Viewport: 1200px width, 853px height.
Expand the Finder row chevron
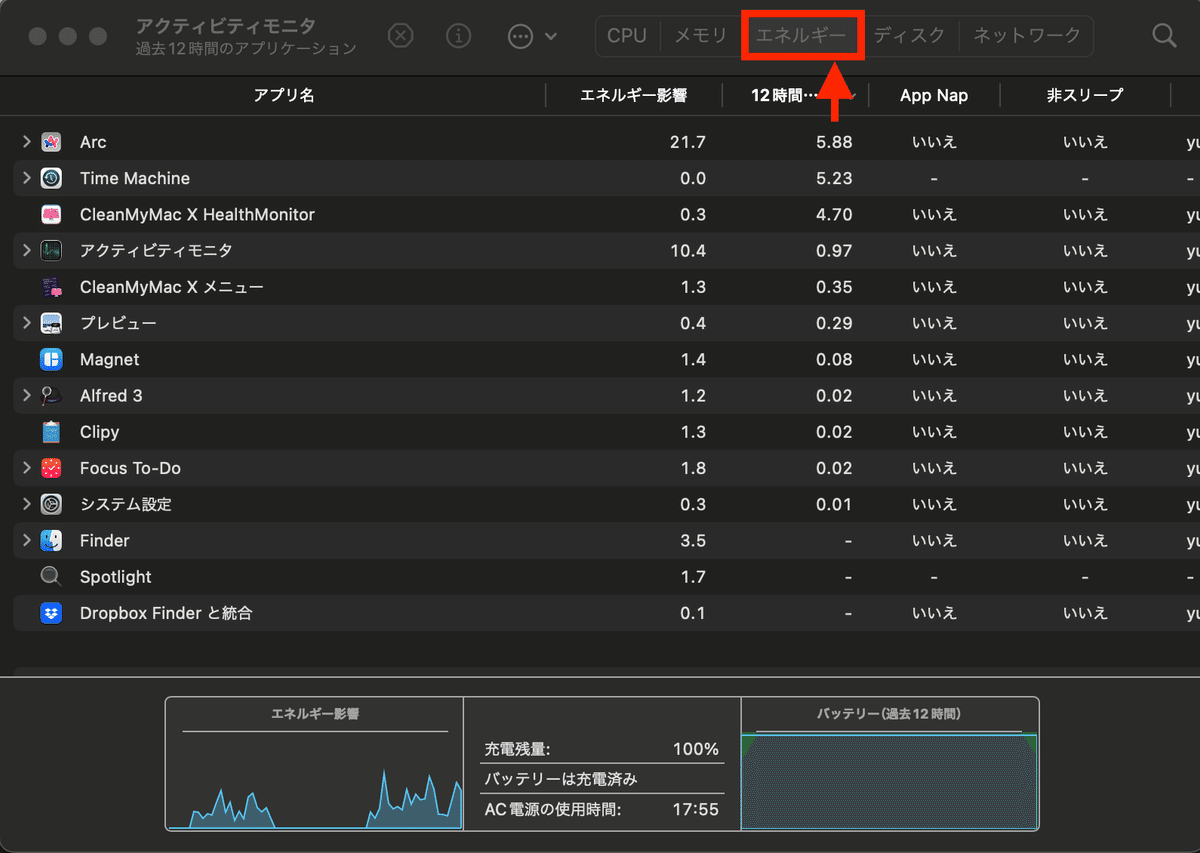(x=27, y=540)
